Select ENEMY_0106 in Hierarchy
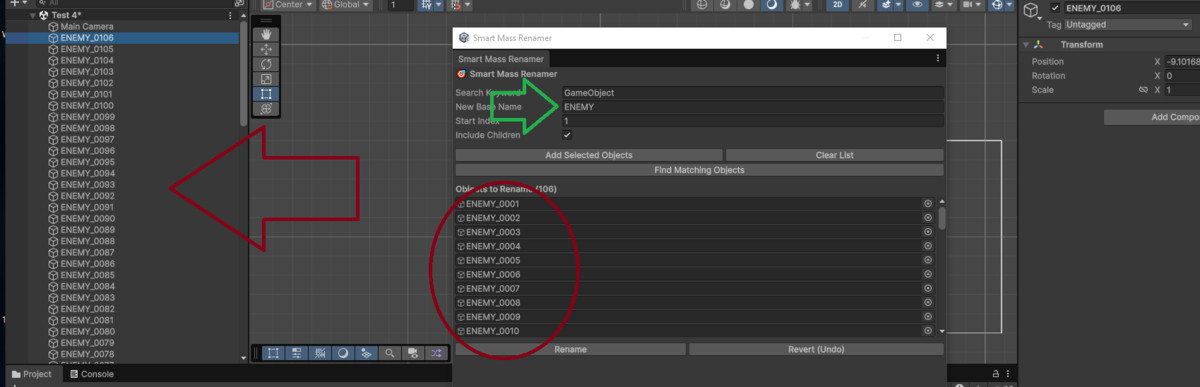Screen dimensions: 1200x387 tap(86, 38)
